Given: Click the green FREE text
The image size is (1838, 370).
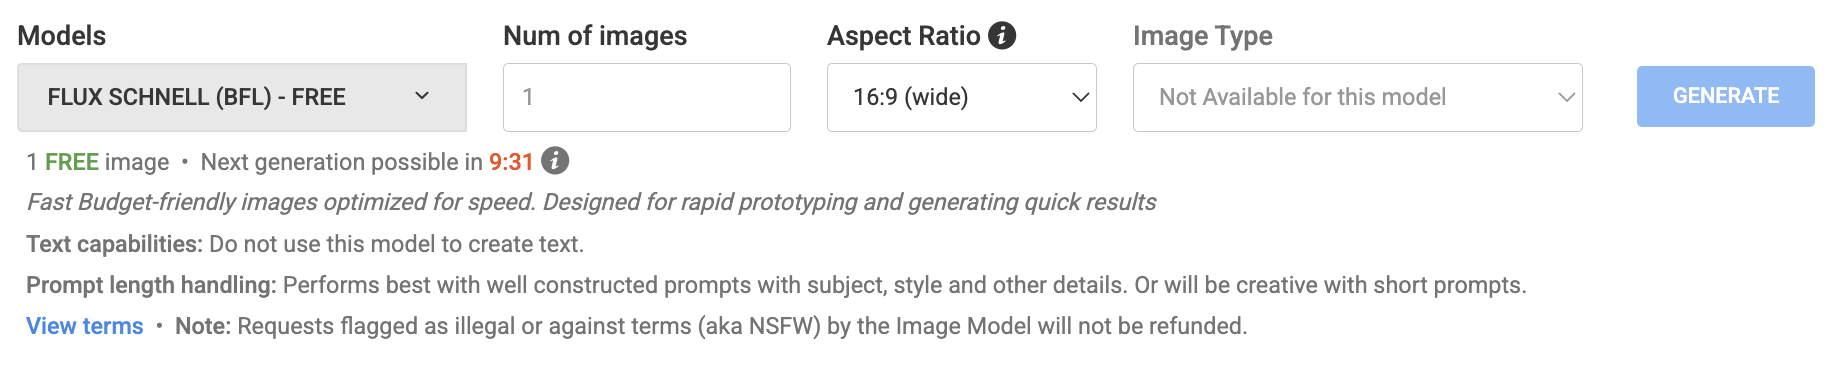Looking at the screenshot, I should (72, 162).
